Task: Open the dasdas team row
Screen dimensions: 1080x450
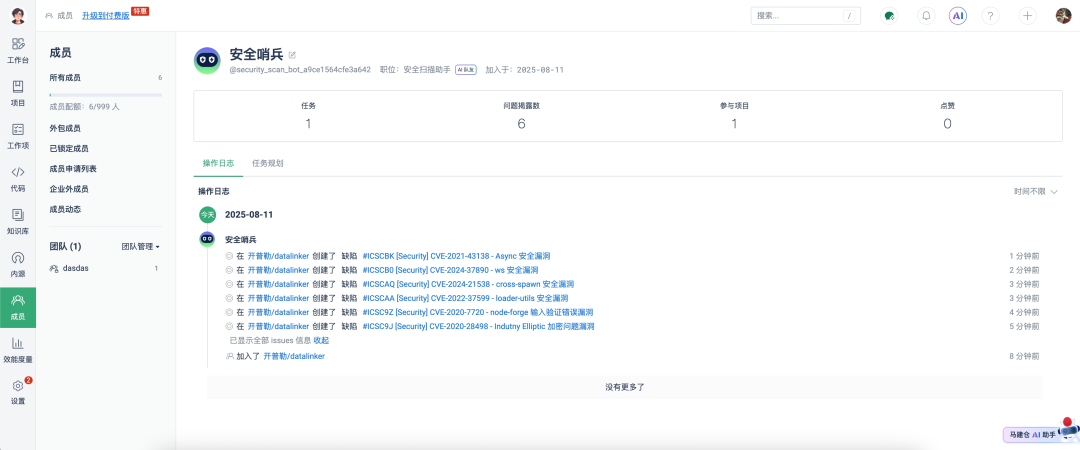Action: (106, 268)
